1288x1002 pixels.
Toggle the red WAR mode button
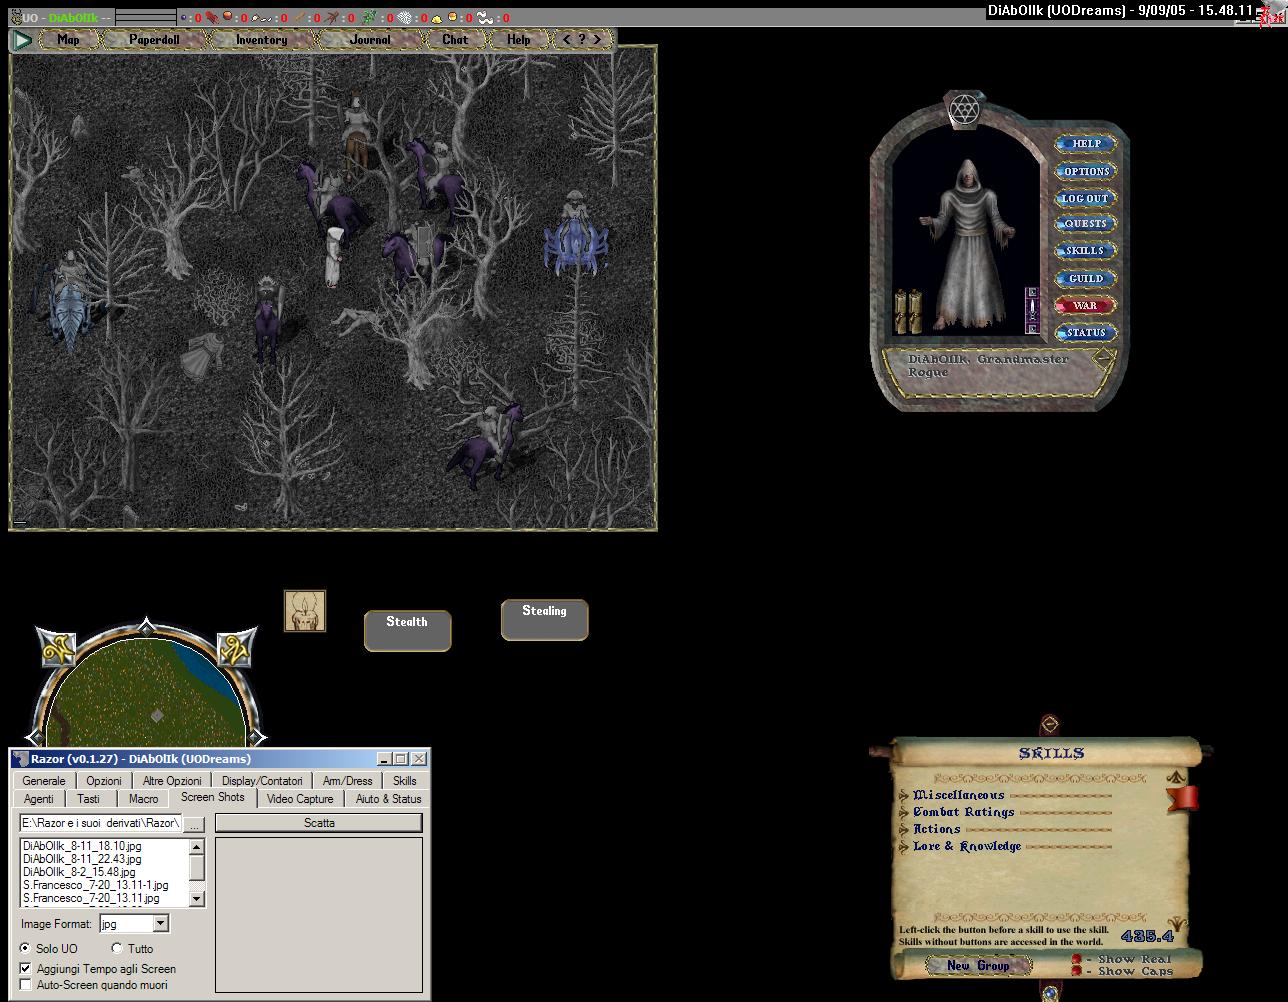tap(1086, 306)
